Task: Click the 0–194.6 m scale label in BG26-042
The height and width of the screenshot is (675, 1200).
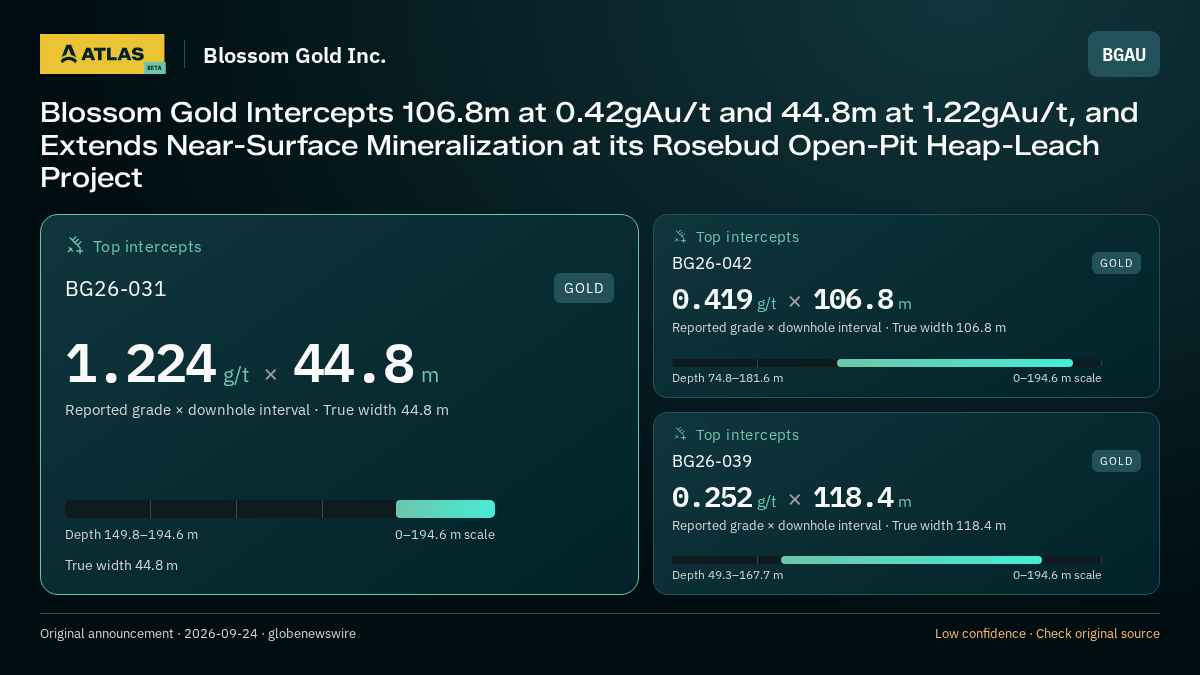Action: point(1057,378)
